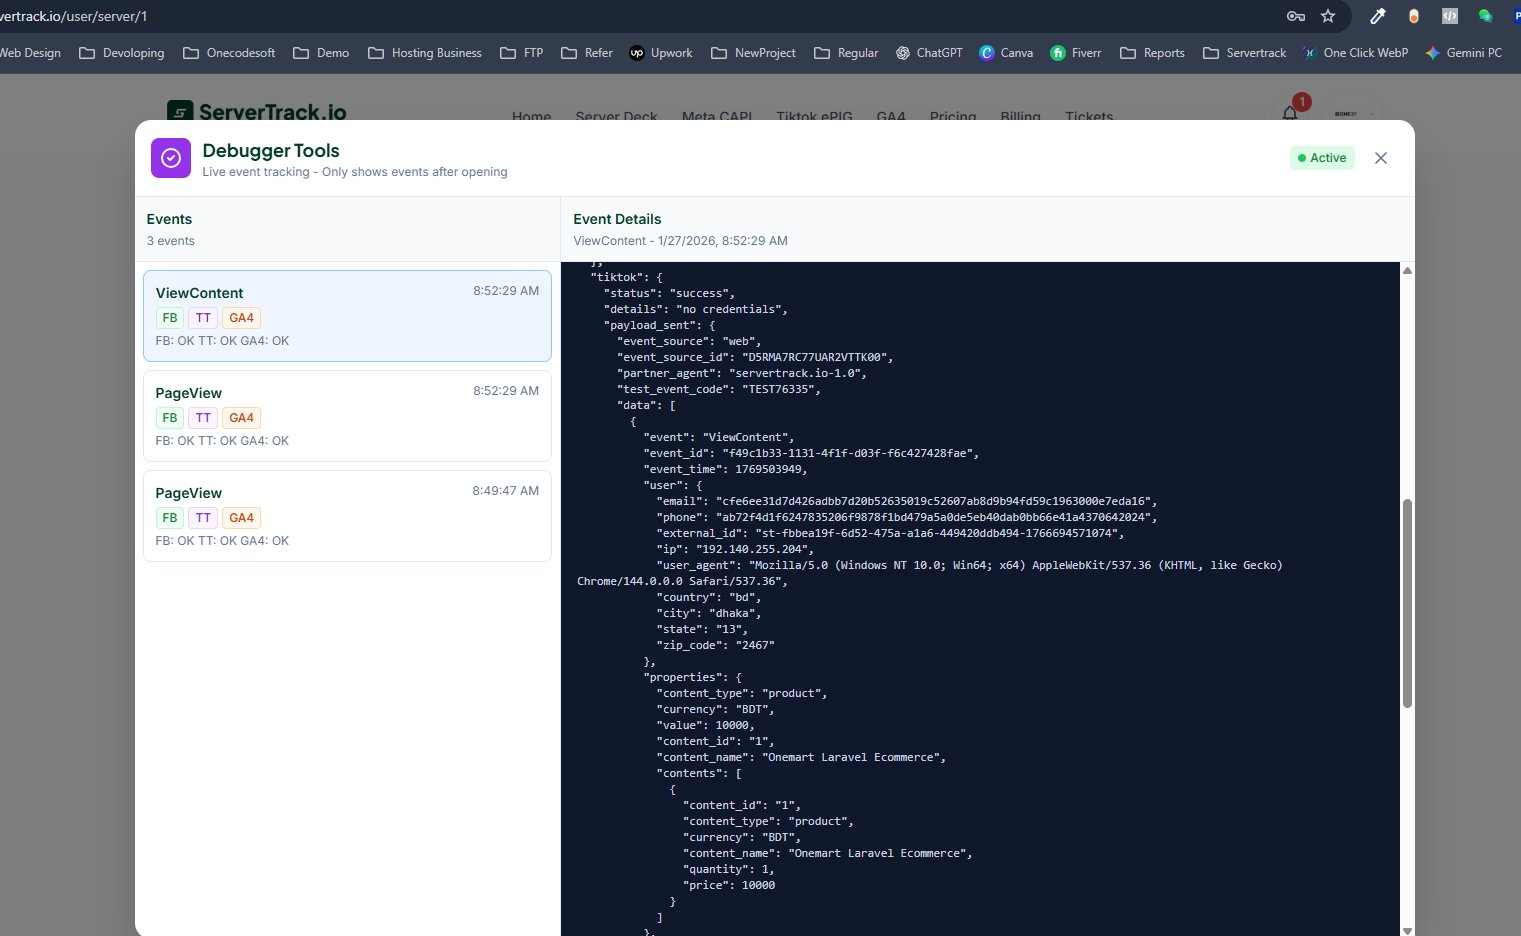Click the green Active status badge

(1322, 158)
